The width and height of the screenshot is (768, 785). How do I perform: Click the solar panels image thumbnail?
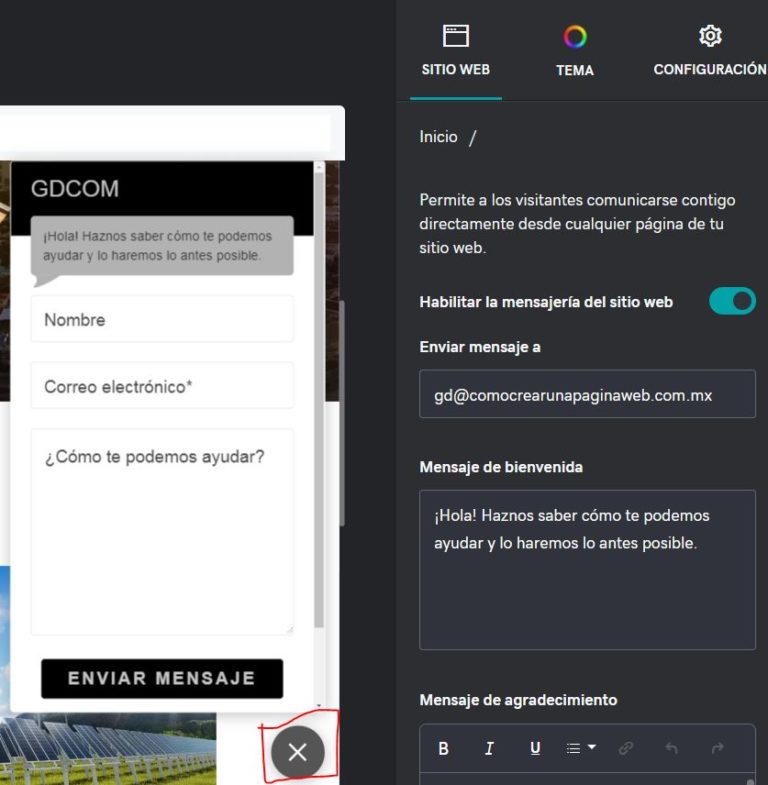tap(108, 748)
